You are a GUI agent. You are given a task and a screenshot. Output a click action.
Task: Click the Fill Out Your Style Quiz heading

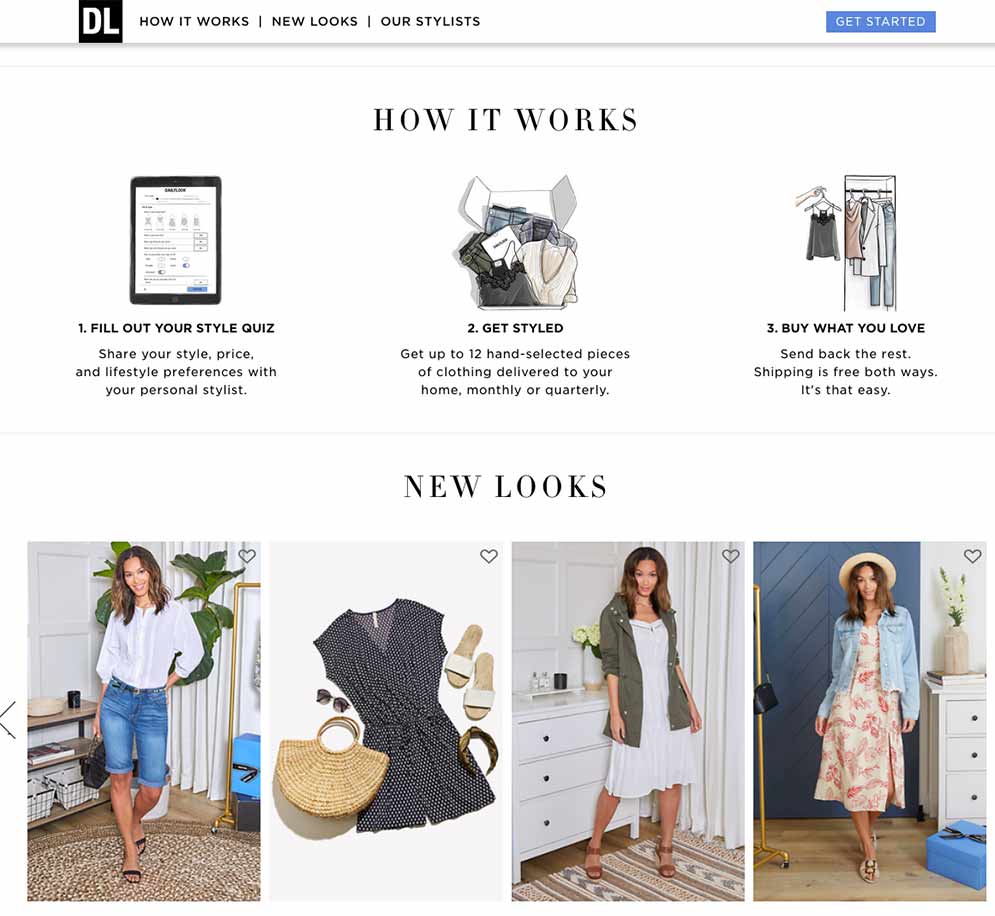(176, 328)
